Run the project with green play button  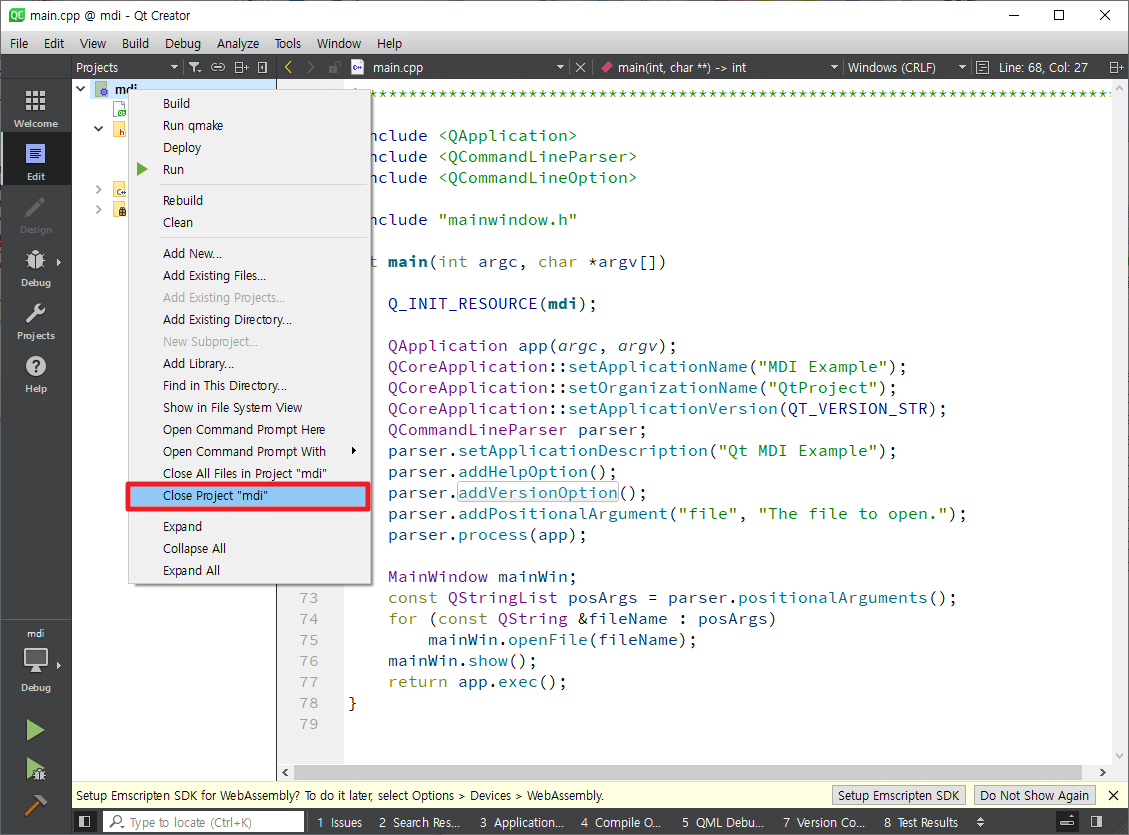35,730
